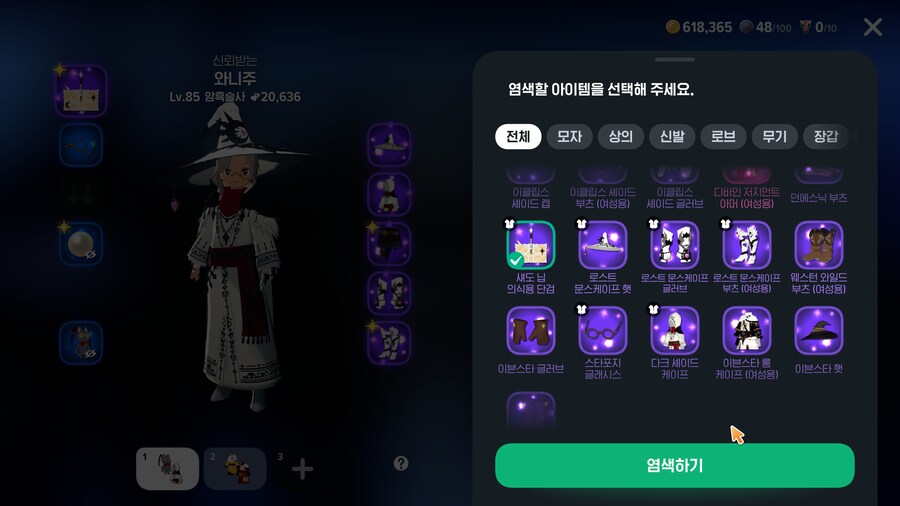The height and width of the screenshot is (506, 900).
Task: Open the help question mark icon
Action: pos(401,464)
